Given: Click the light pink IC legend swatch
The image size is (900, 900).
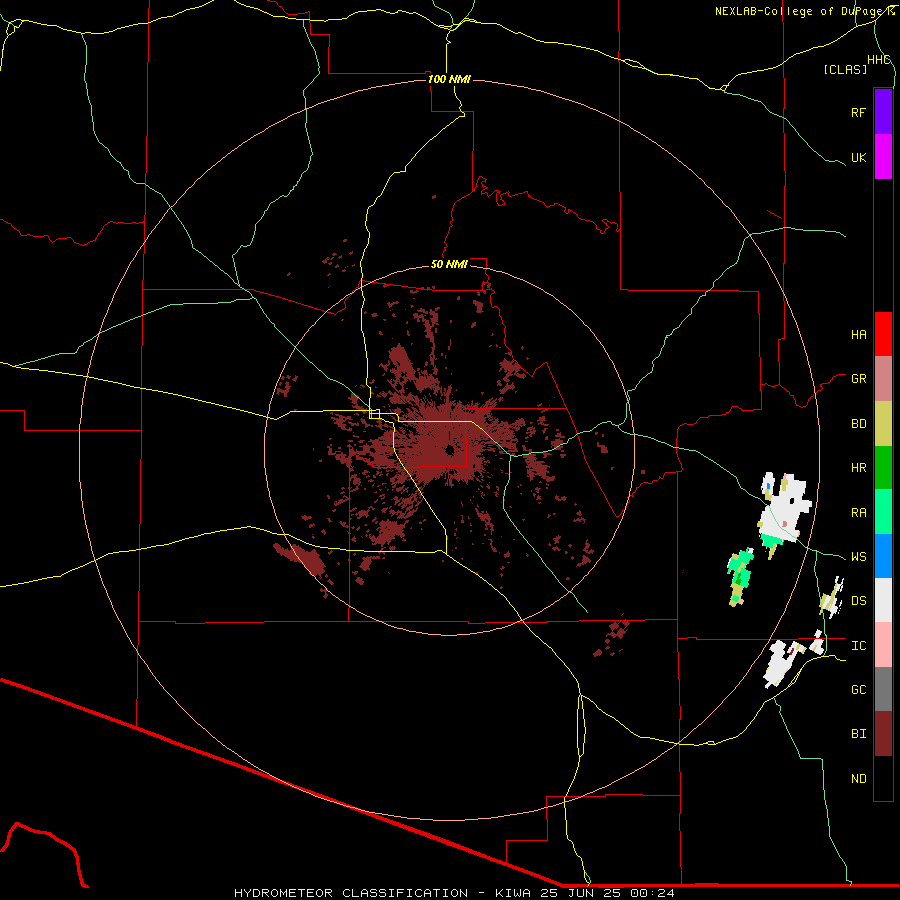Looking at the screenshot, I should tap(883, 645).
